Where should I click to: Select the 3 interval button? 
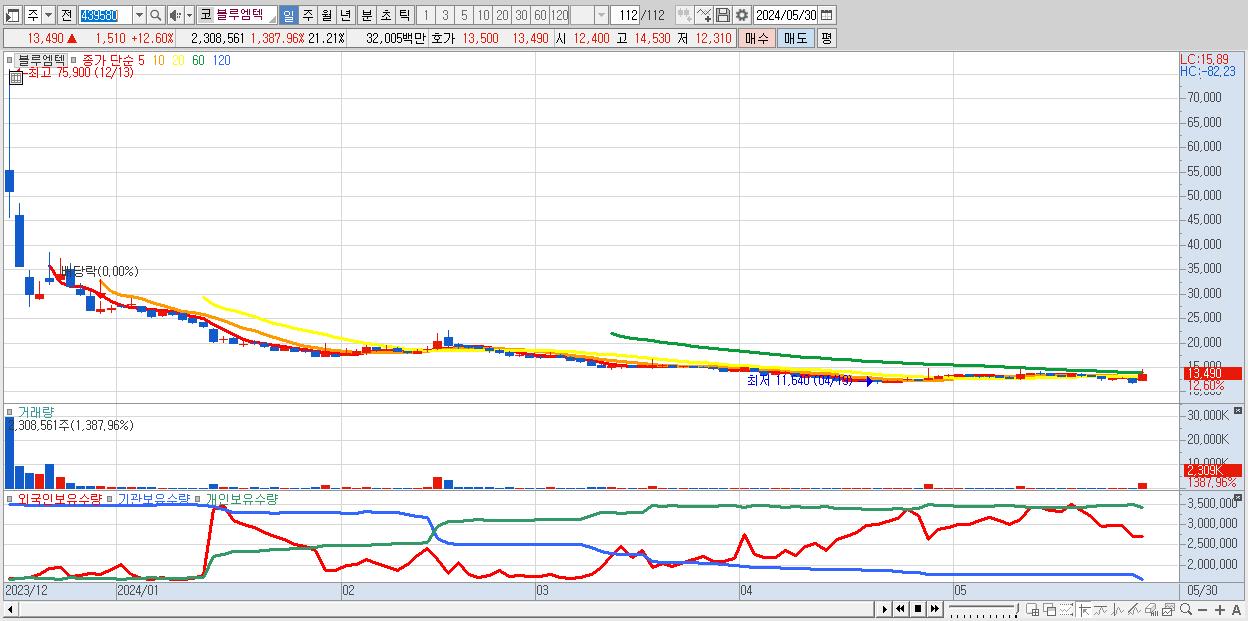[445, 15]
